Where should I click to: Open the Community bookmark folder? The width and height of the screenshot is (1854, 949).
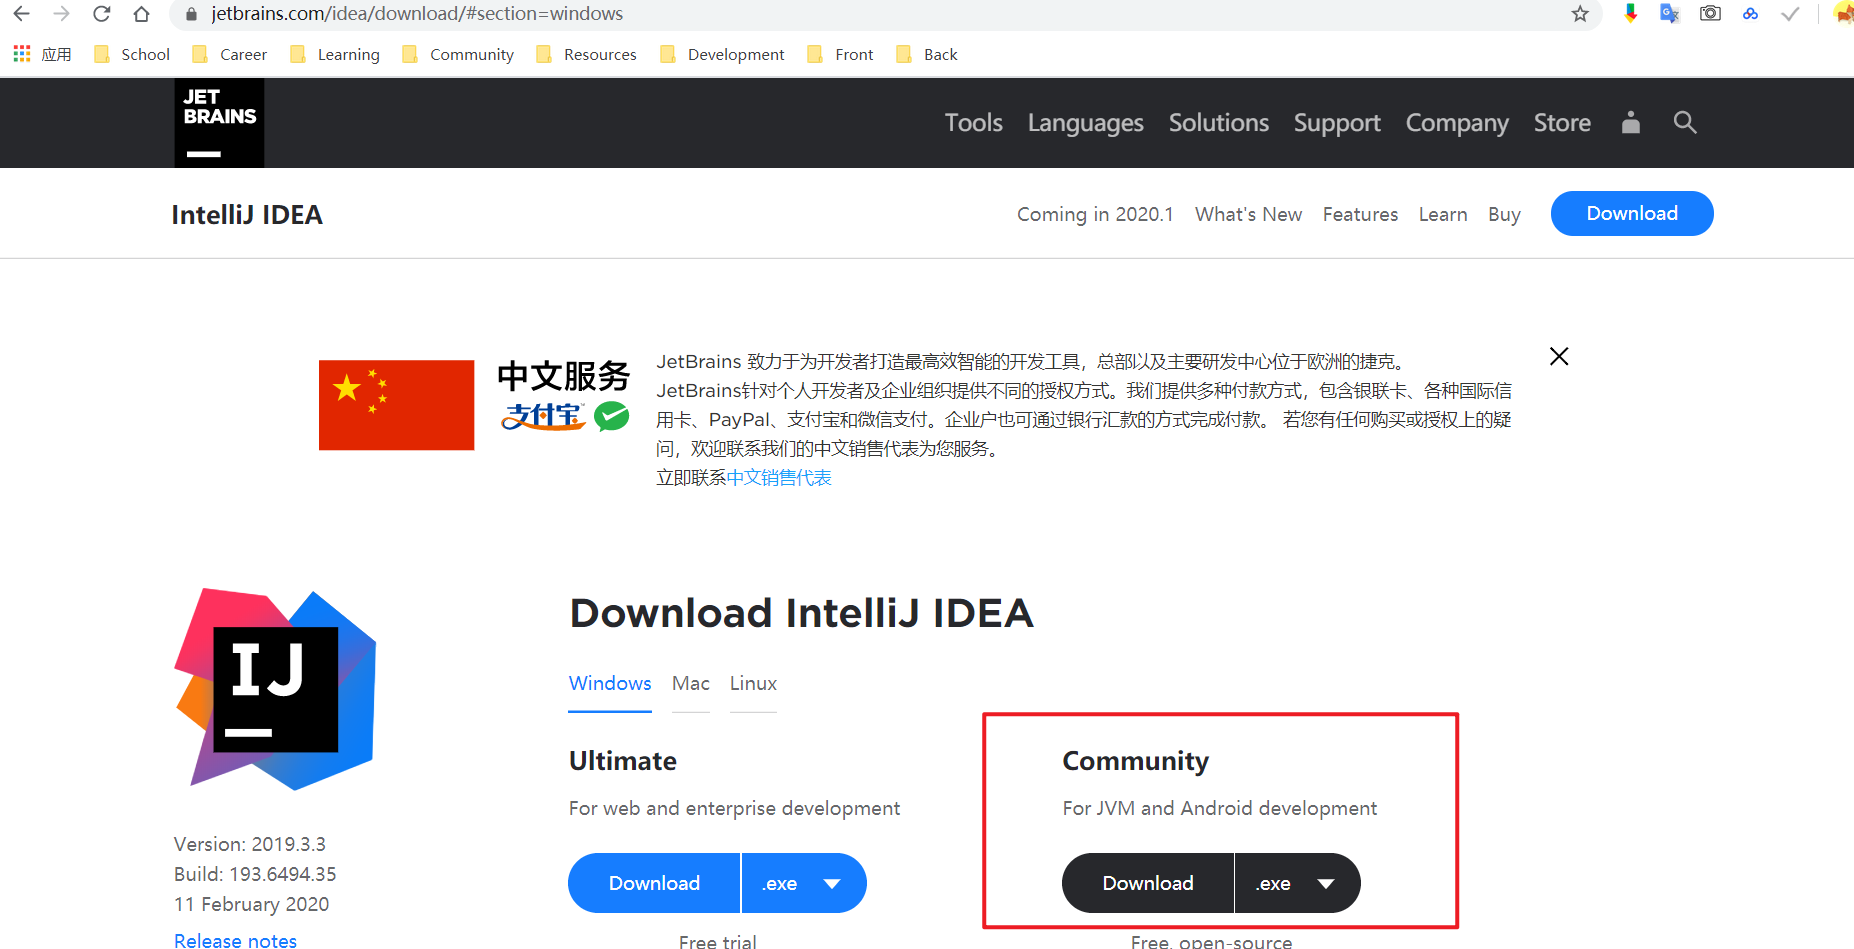coord(458,54)
